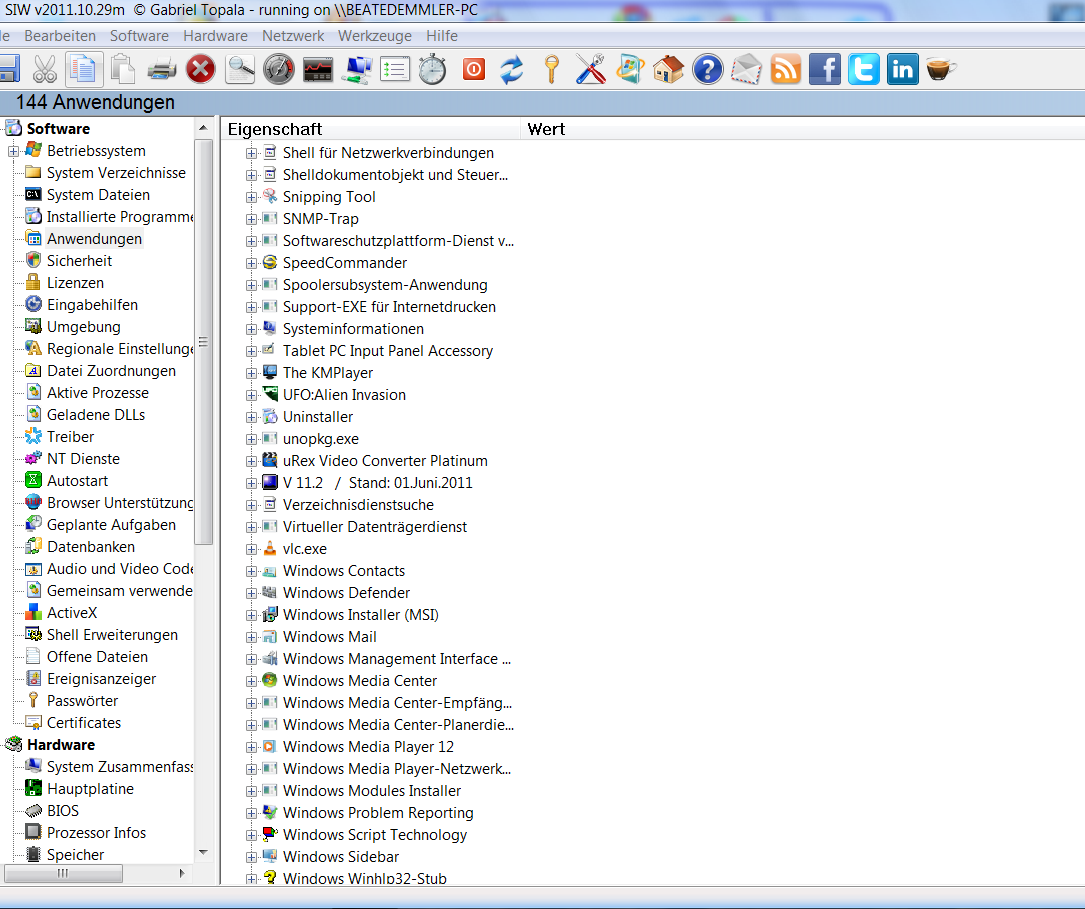Click sidebar scrollbar down arrow

[x=203, y=852]
